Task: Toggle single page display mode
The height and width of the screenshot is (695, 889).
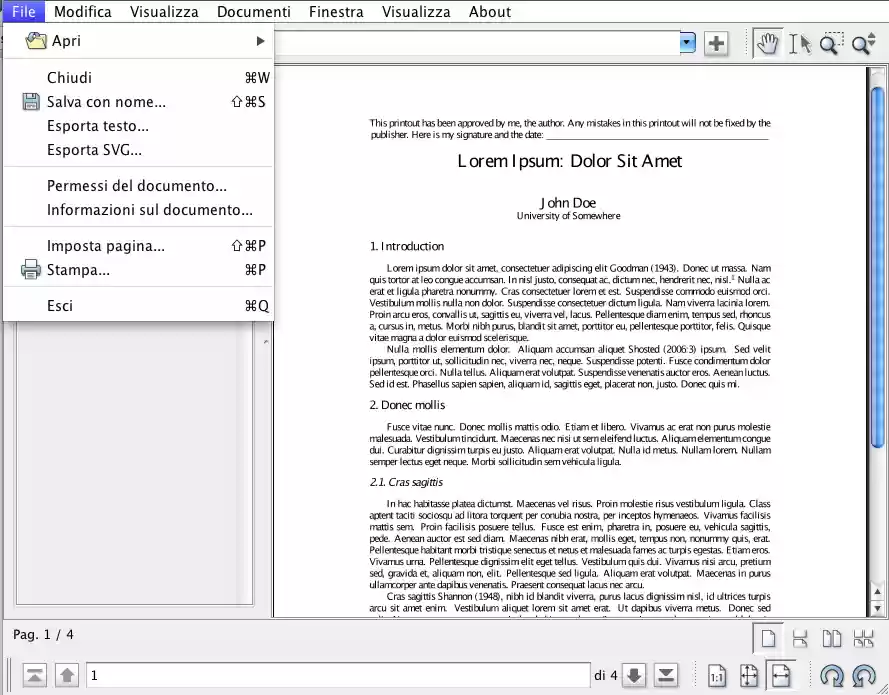Action: (x=766, y=637)
